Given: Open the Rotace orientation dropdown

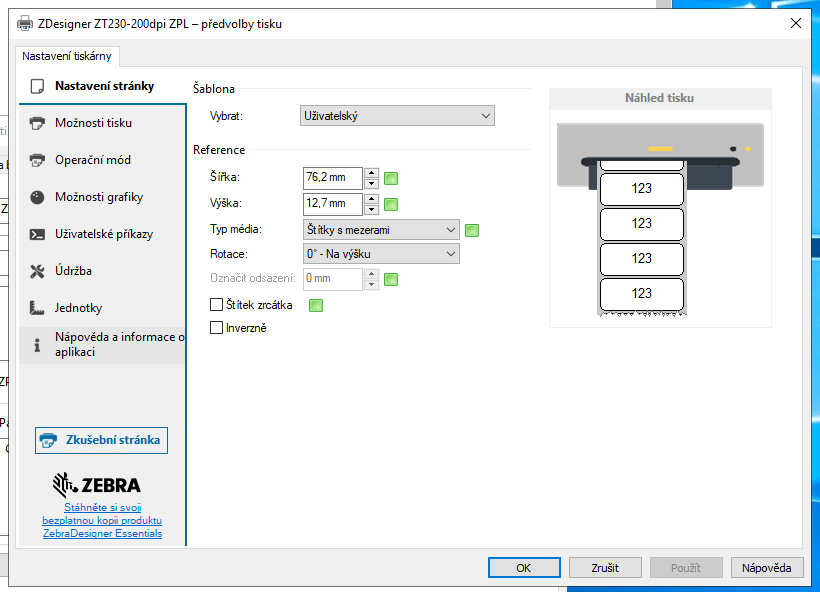Looking at the screenshot, I should [380, 254].
